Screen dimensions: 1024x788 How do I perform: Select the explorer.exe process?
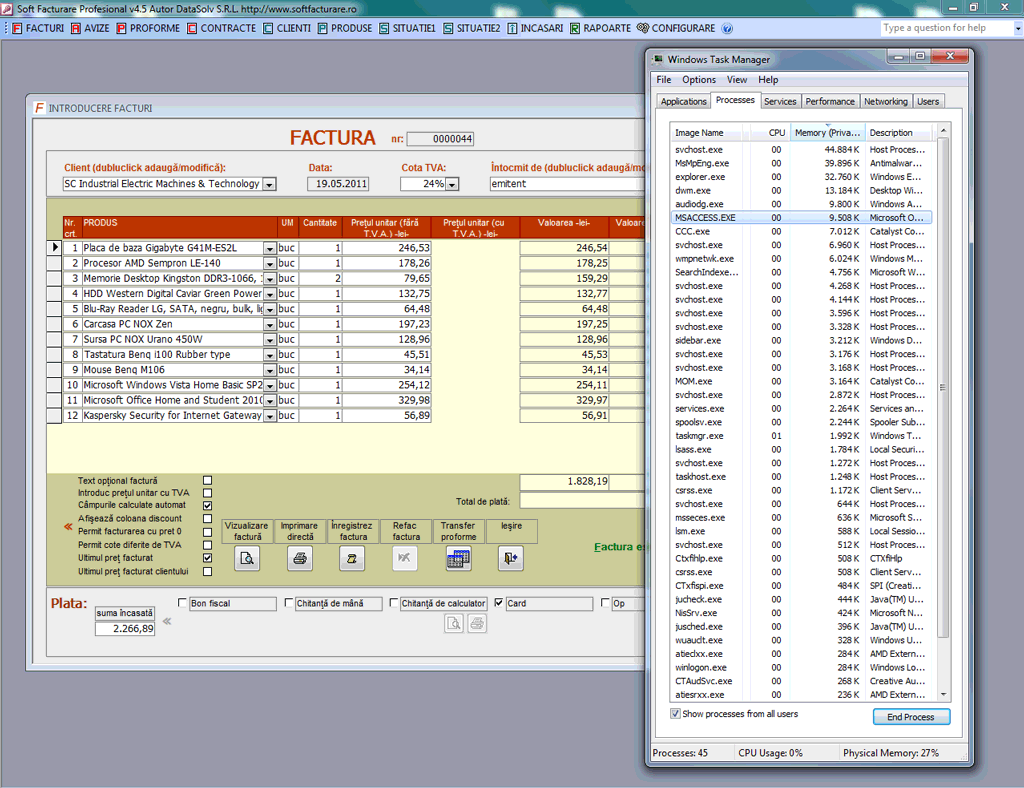[801, 177]
